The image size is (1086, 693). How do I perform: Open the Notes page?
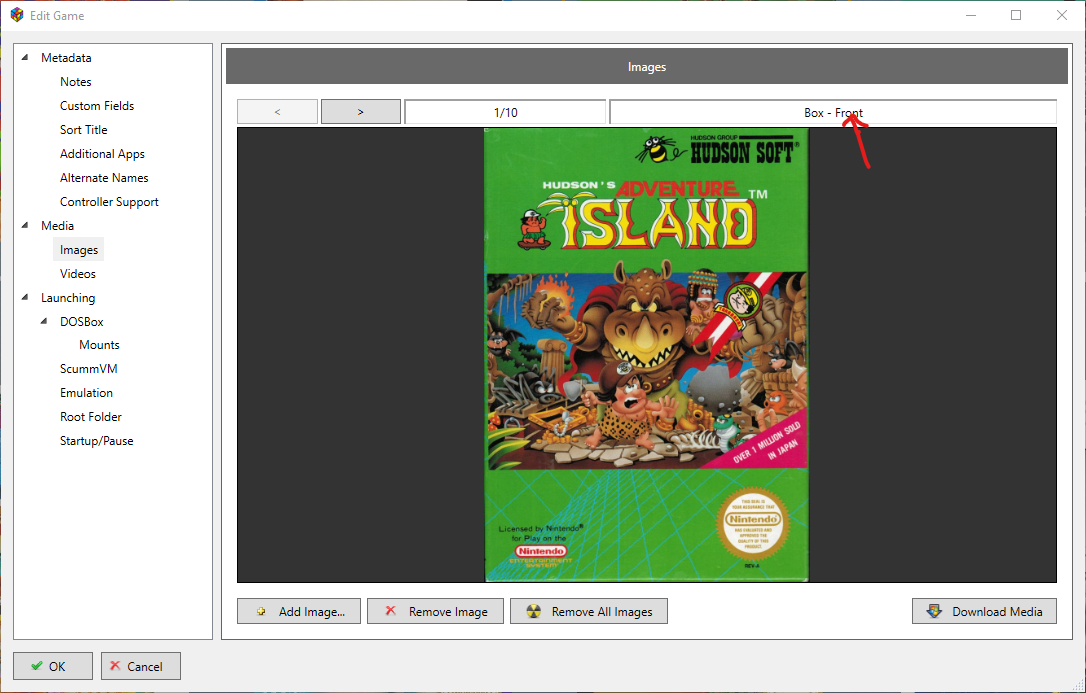click(x=75, y=82)
